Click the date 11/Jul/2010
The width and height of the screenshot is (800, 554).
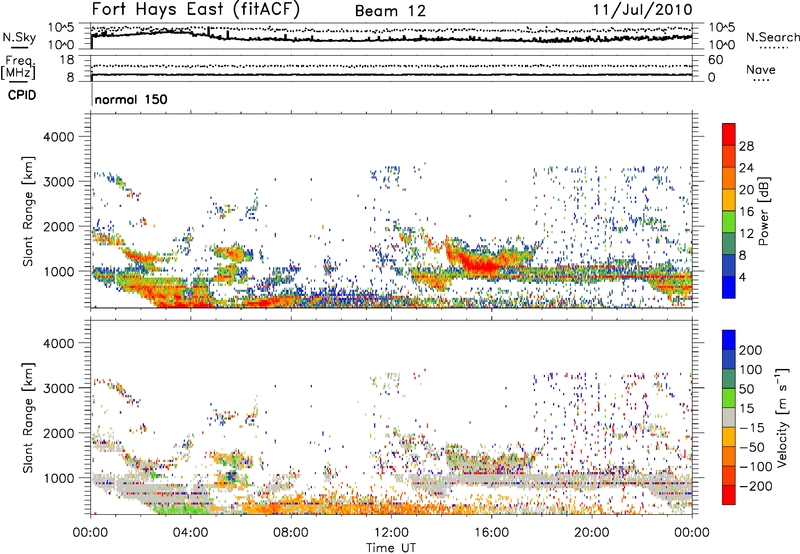coord(643,10)
